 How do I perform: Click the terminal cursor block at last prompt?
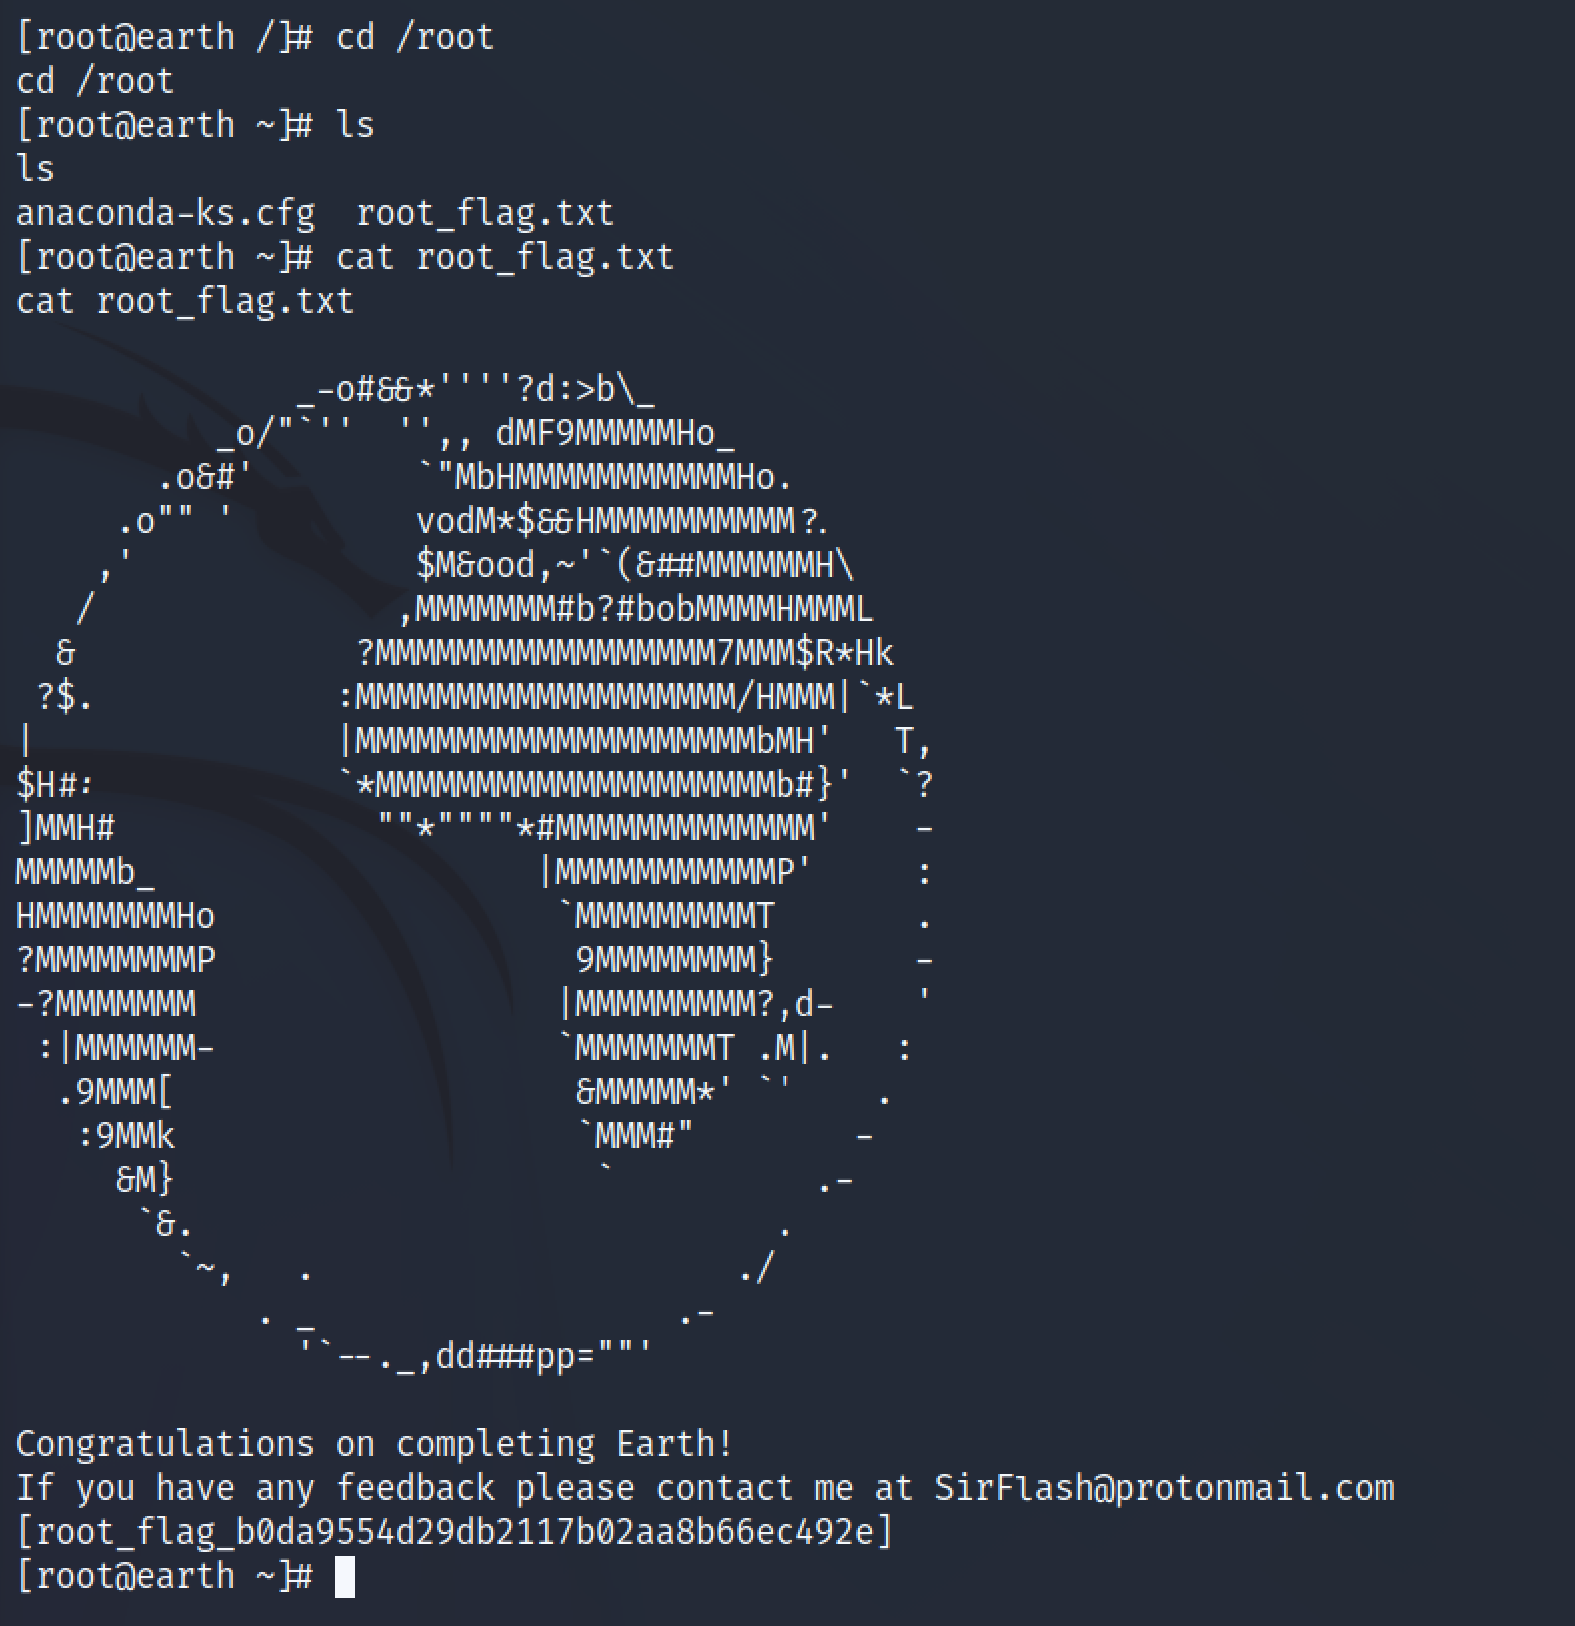[x=344, y=1577]
